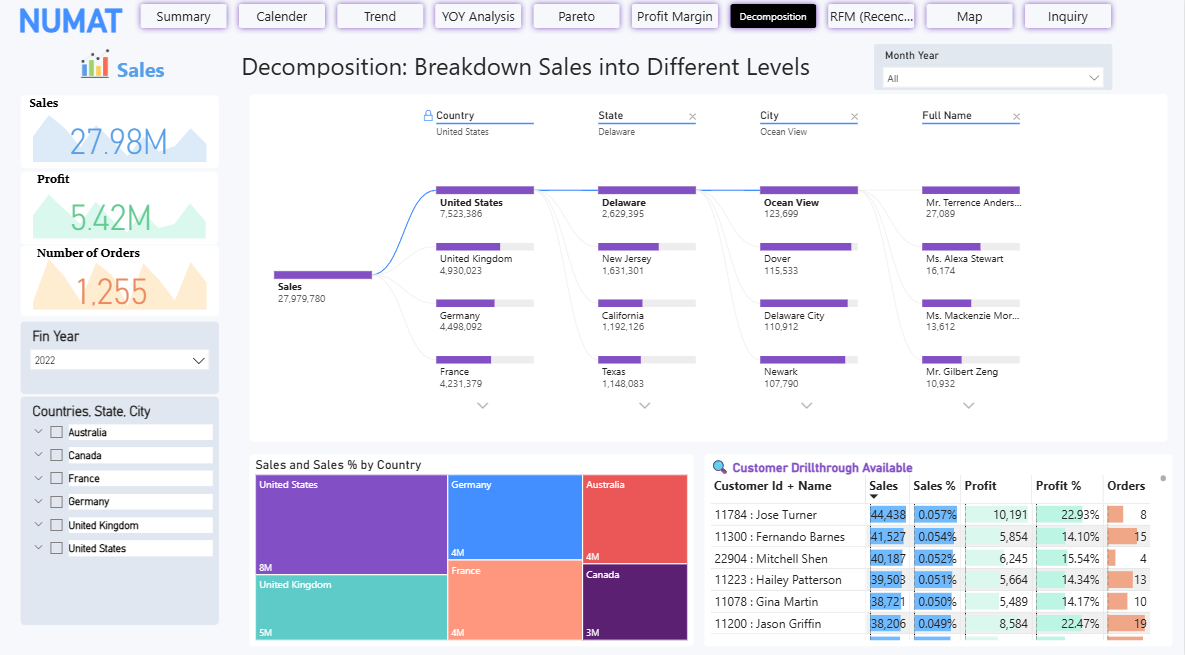Image resolution: width=1185 pixels, height=655 pixels.
Task: Go to the Trend tab
Action: click(380, 16)
